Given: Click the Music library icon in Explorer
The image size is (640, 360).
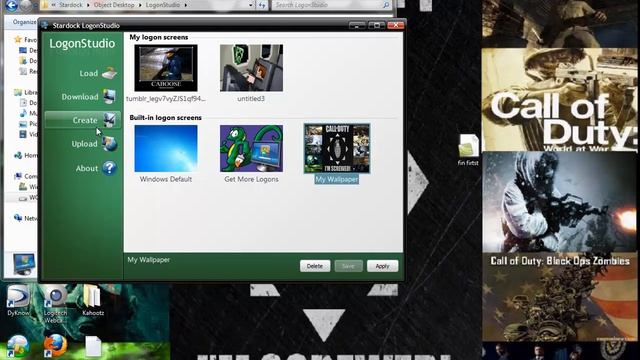Looking at the screenshot, I should pos(23,113).
